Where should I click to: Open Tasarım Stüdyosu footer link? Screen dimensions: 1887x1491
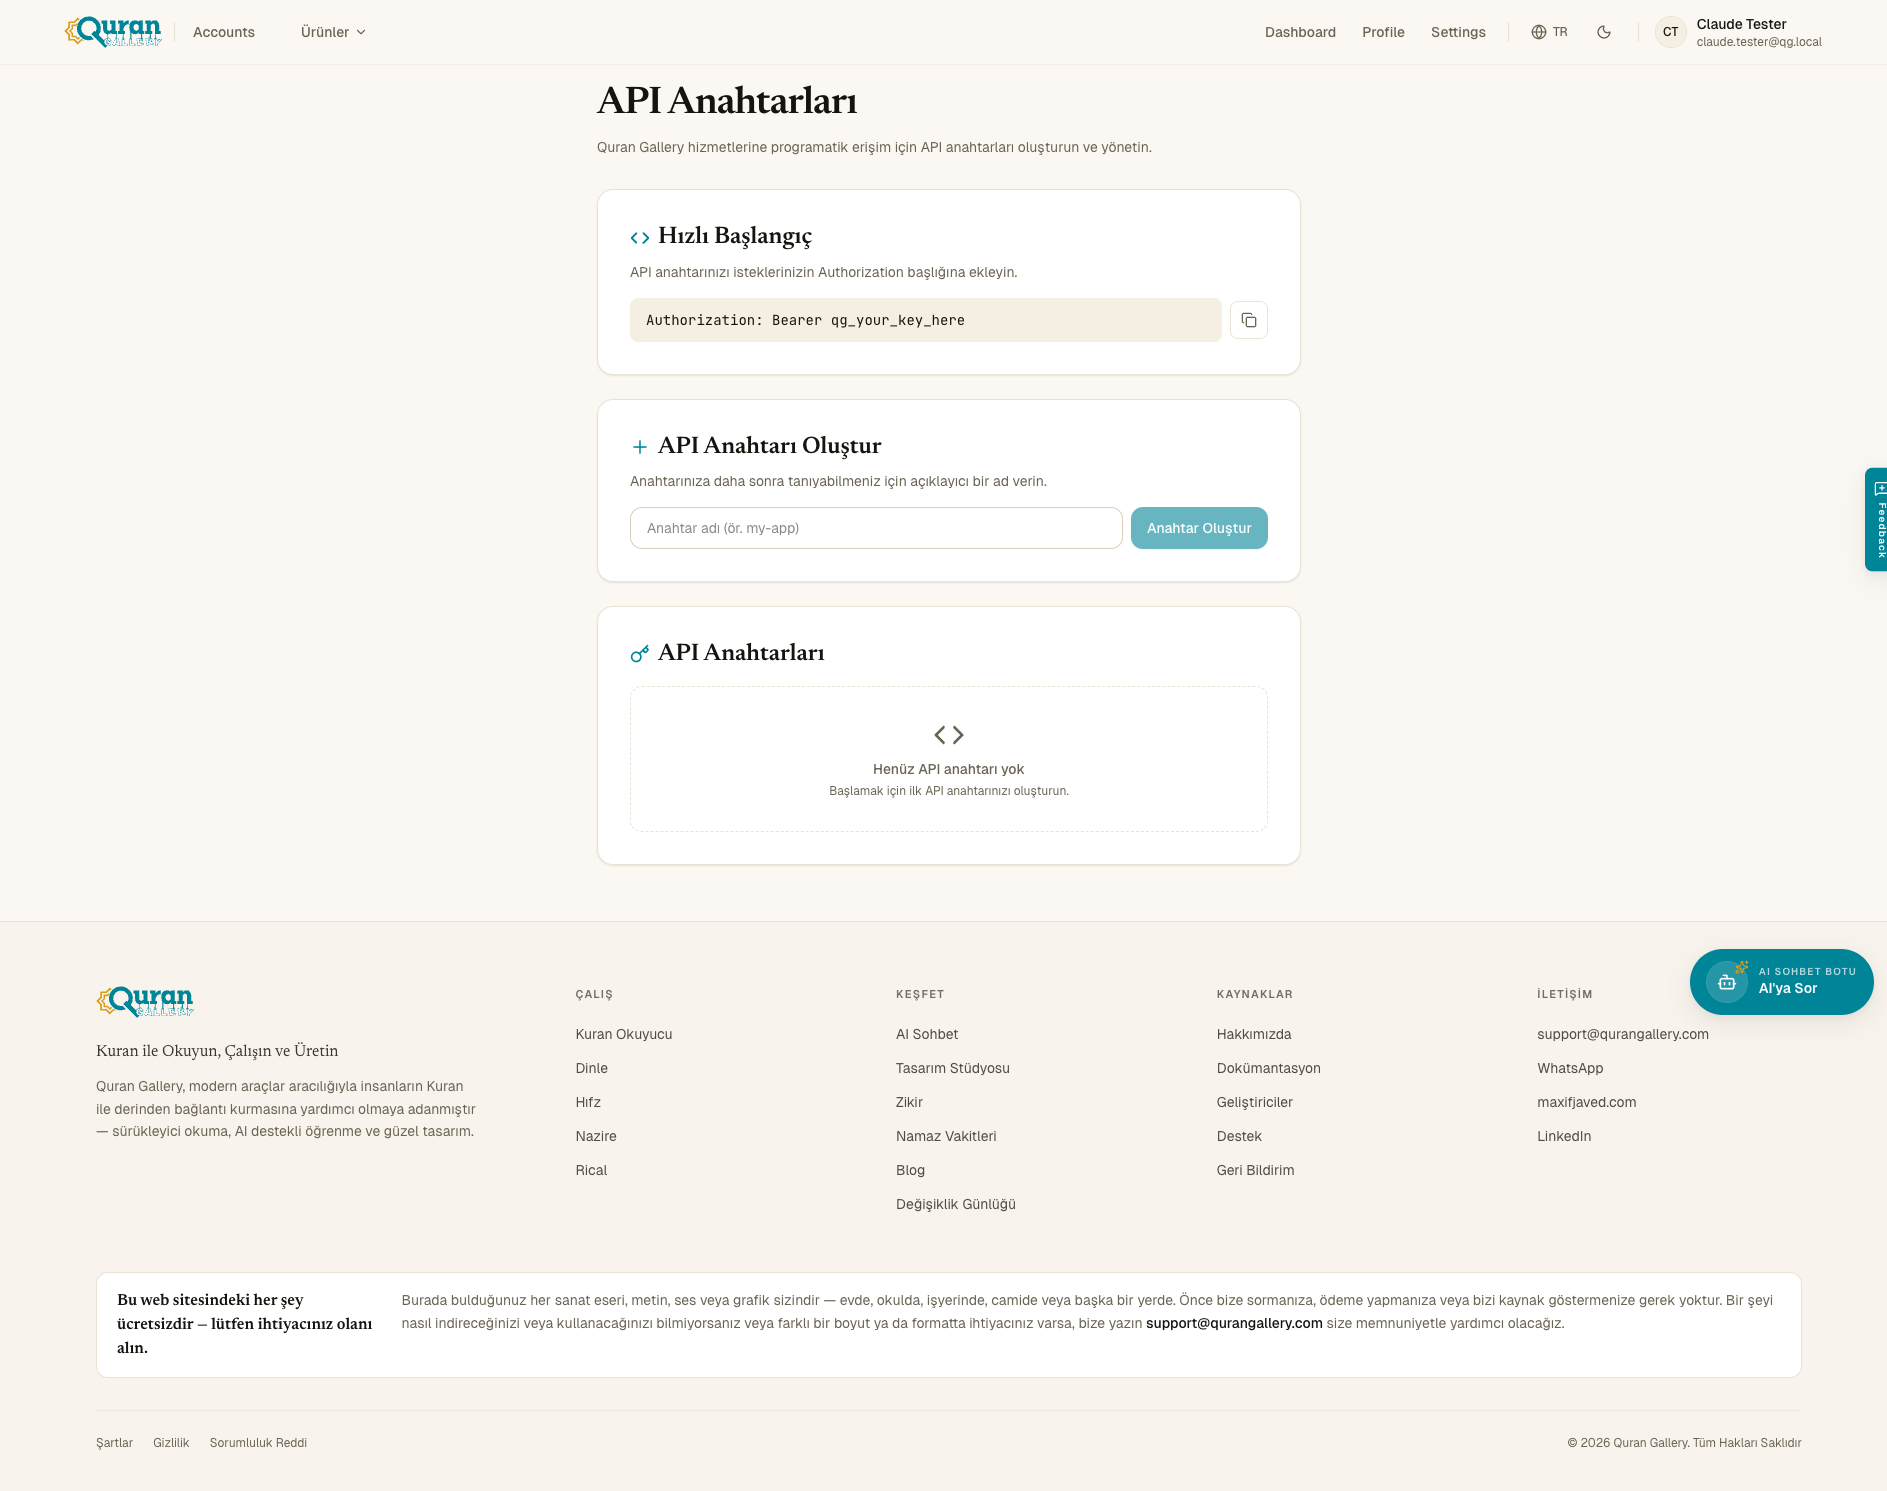(953, 1068)
